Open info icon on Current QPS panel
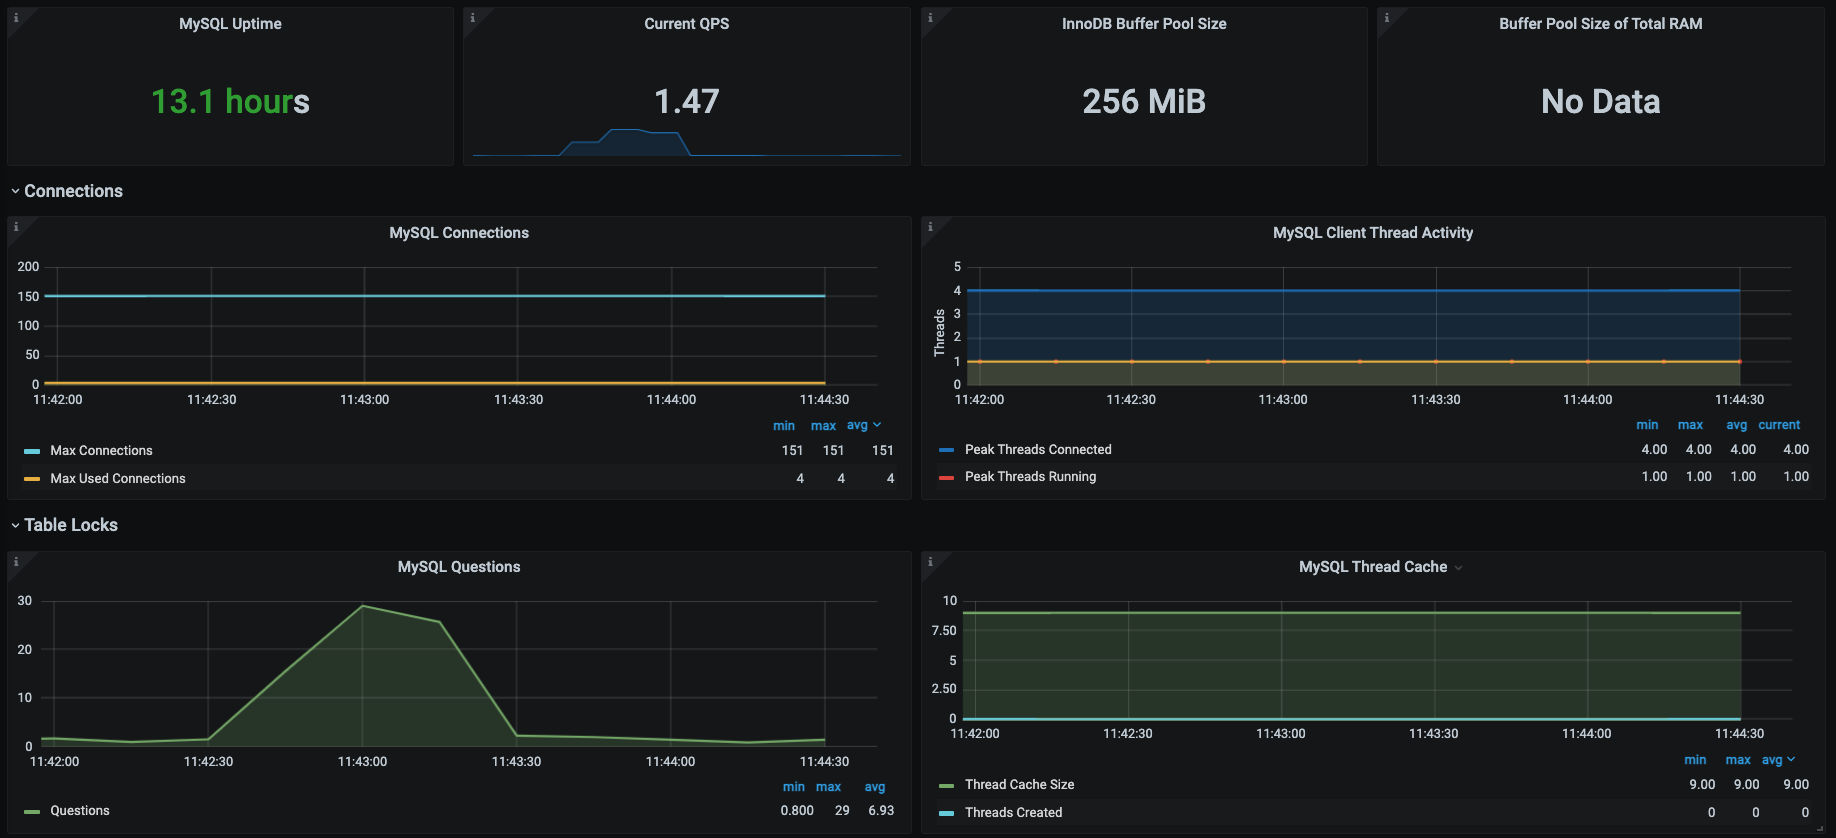The image size is (1836, 838). (473, 17)
